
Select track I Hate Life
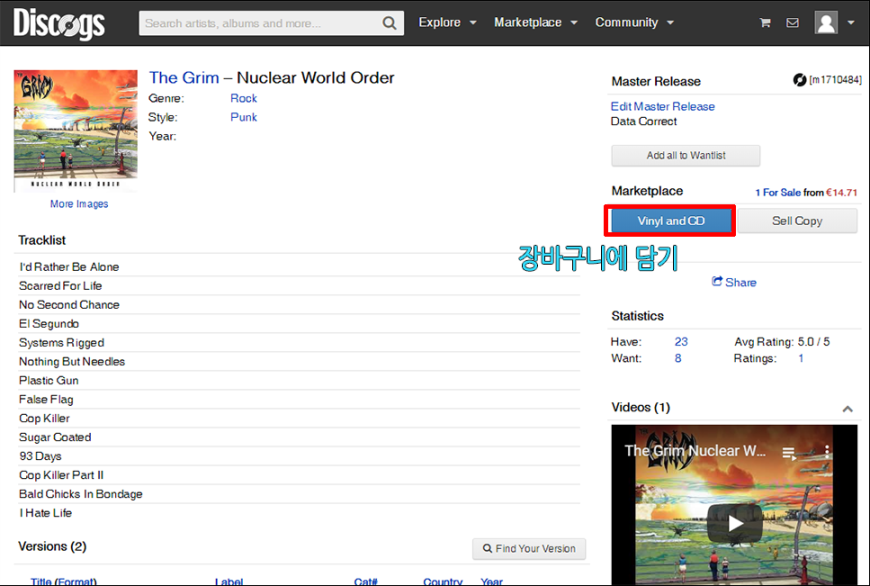pos(45,513)
